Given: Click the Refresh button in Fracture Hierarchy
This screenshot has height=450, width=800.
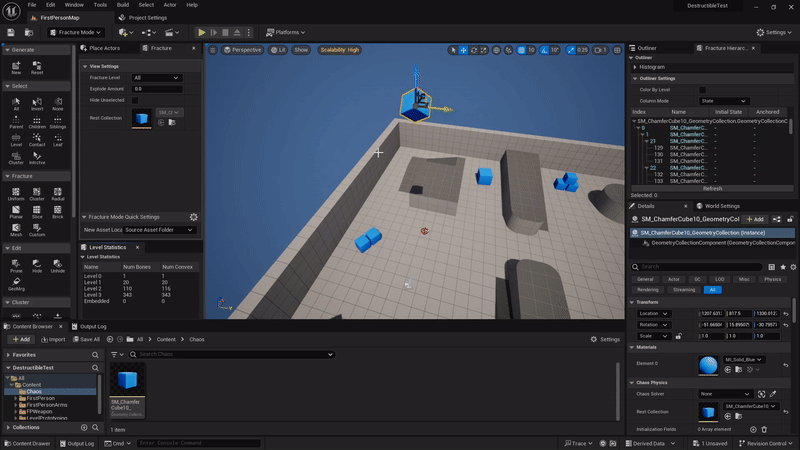Looking at the screenshot, I should 712,189.
